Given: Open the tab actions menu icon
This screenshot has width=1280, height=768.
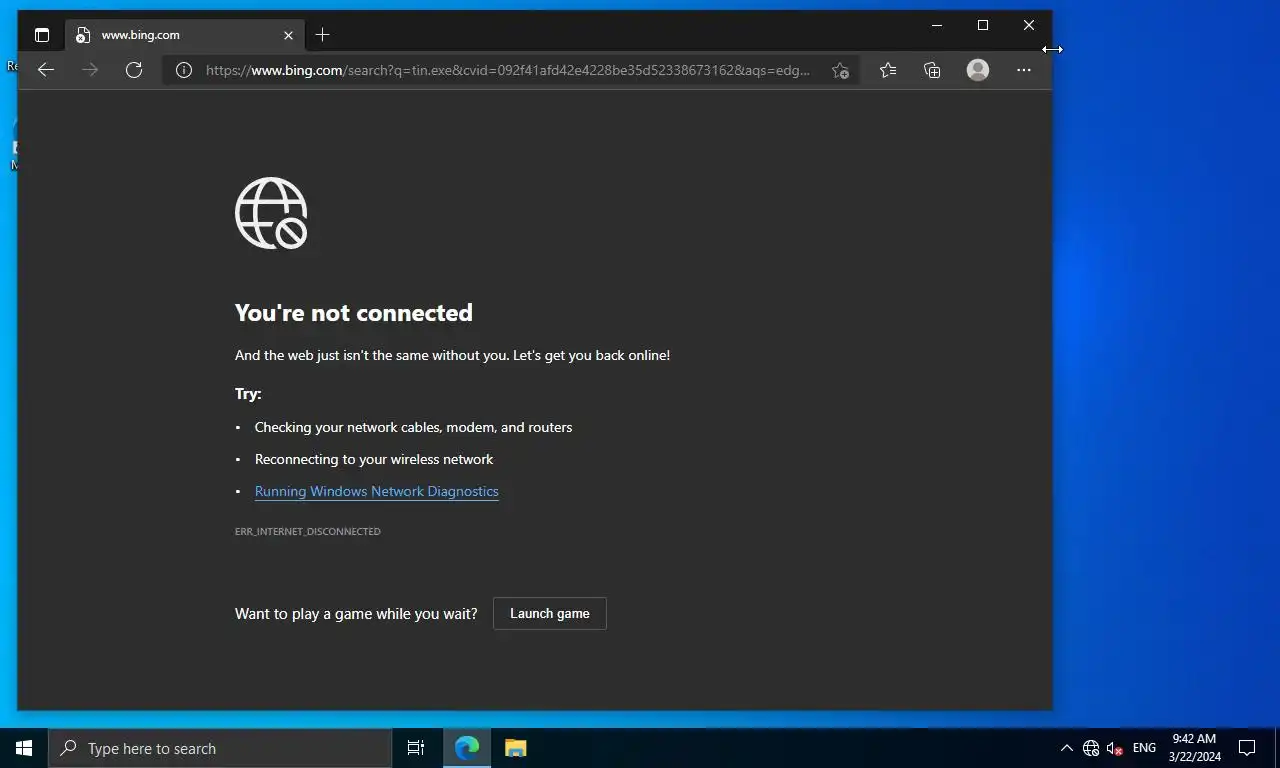Looking at the screenshot, I should click(x=42, y=35).
